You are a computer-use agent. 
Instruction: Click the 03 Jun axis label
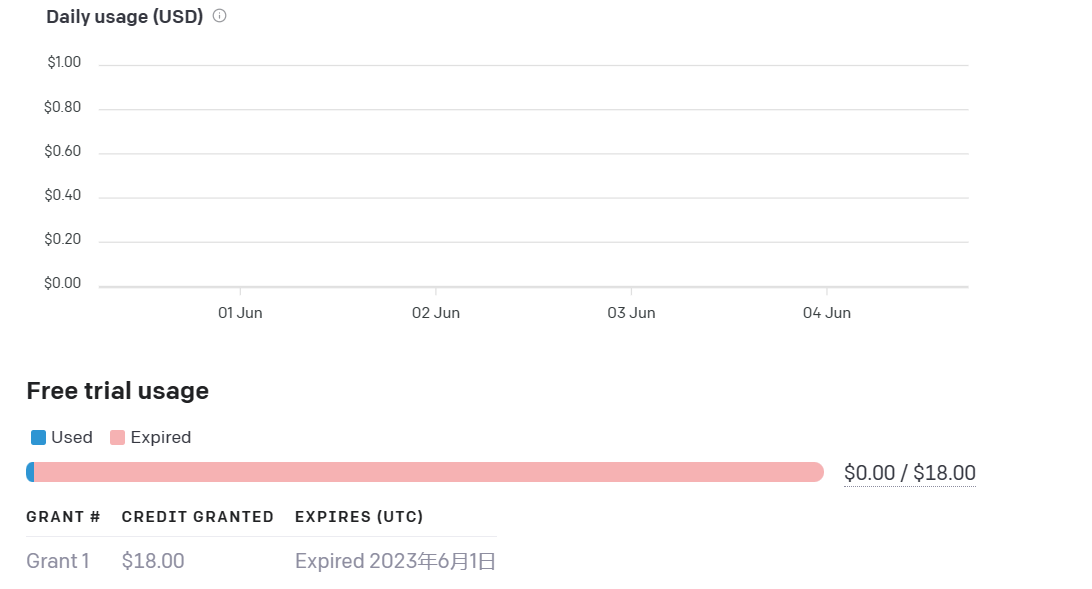631,312
